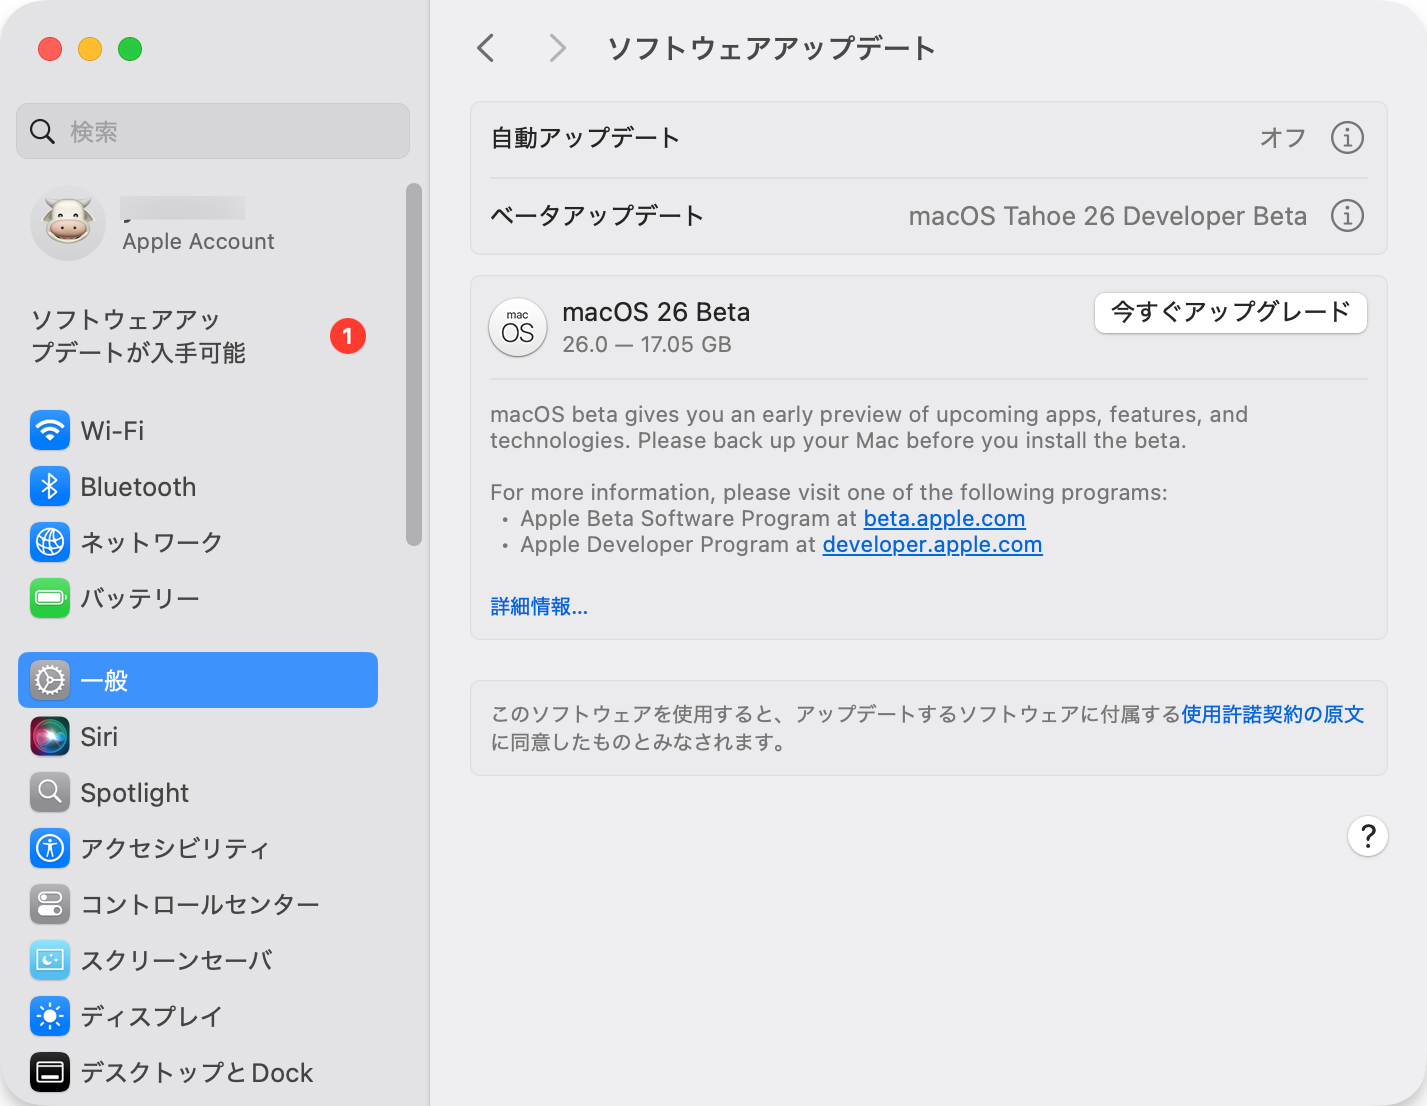Select Siri label in sidebar
The image size is (1427, 1106).
coord(99,737)
